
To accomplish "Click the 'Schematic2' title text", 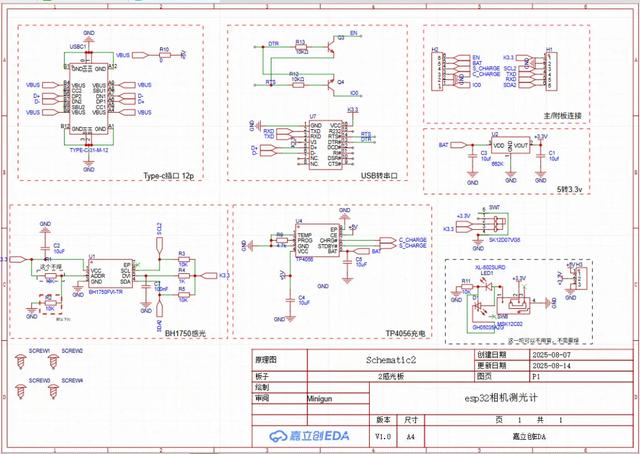I will 391,360.
